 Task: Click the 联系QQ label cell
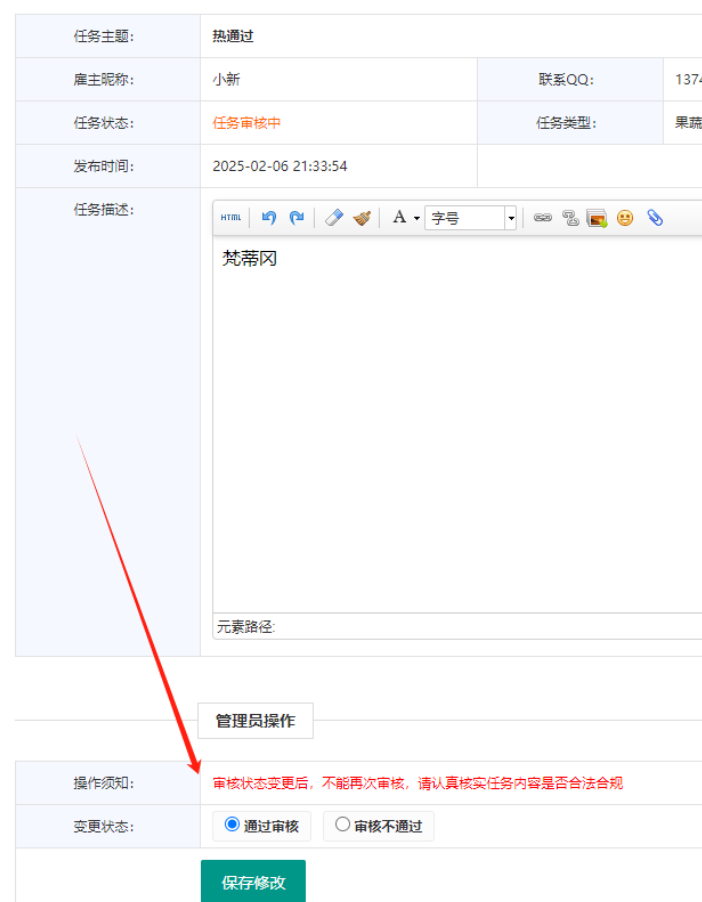pos(570,79)
